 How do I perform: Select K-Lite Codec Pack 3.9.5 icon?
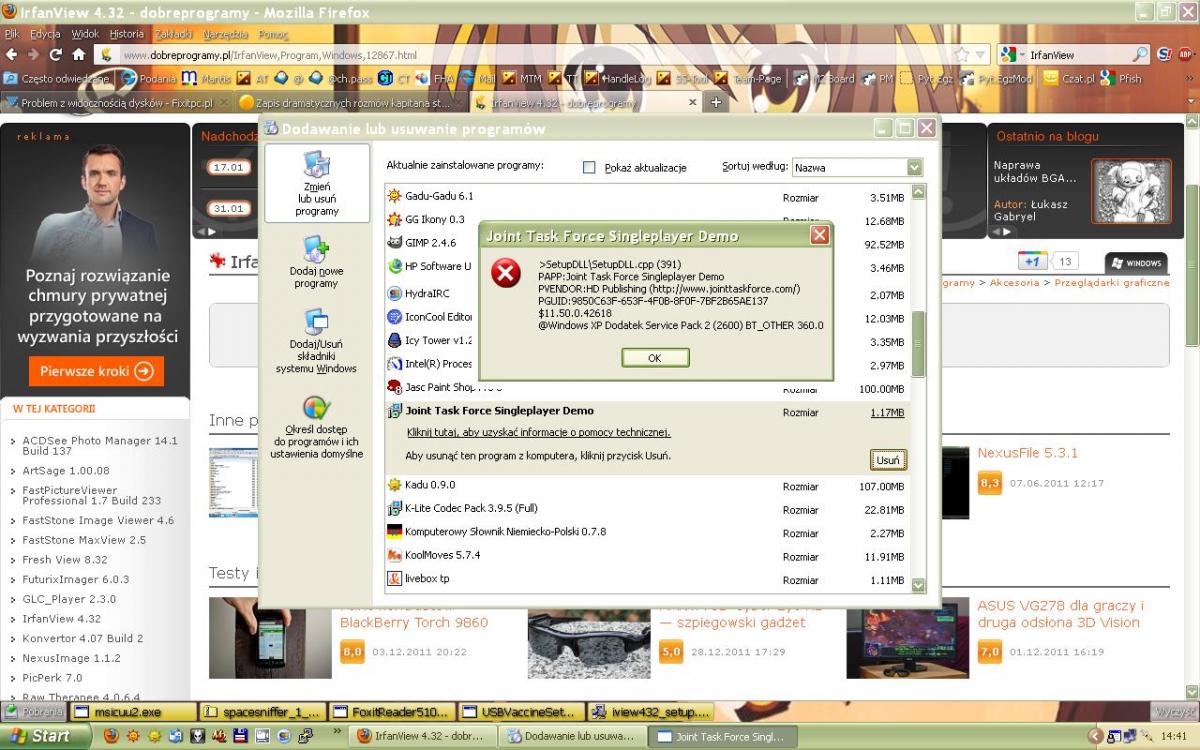(395, 508)
